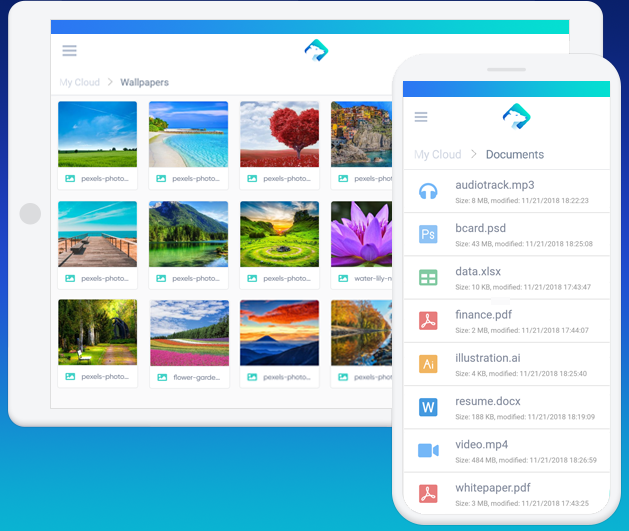Image resolution: width=629 pixels, height=531 pixels.
Task: Click the Photoshop icon for bcard.psd
Action: point(428,234)
